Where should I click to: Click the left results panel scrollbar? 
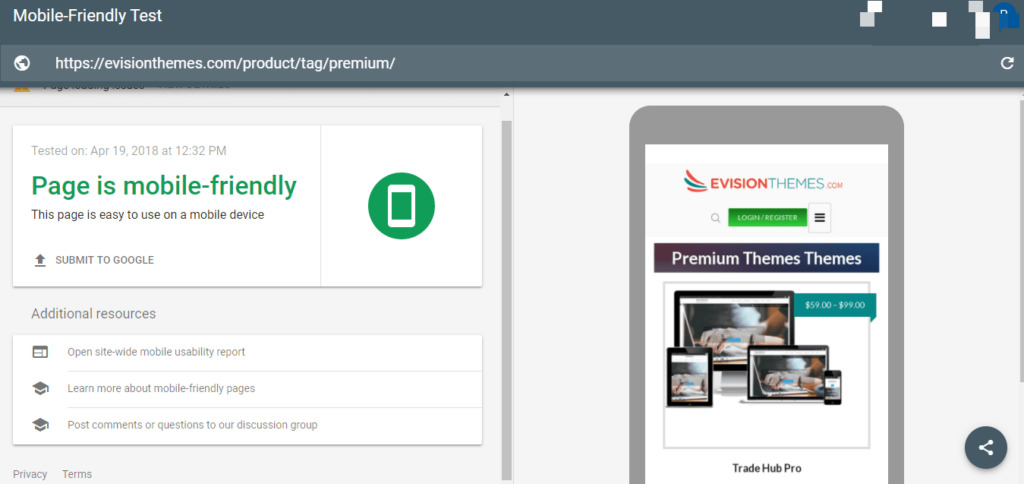(507, 299)
